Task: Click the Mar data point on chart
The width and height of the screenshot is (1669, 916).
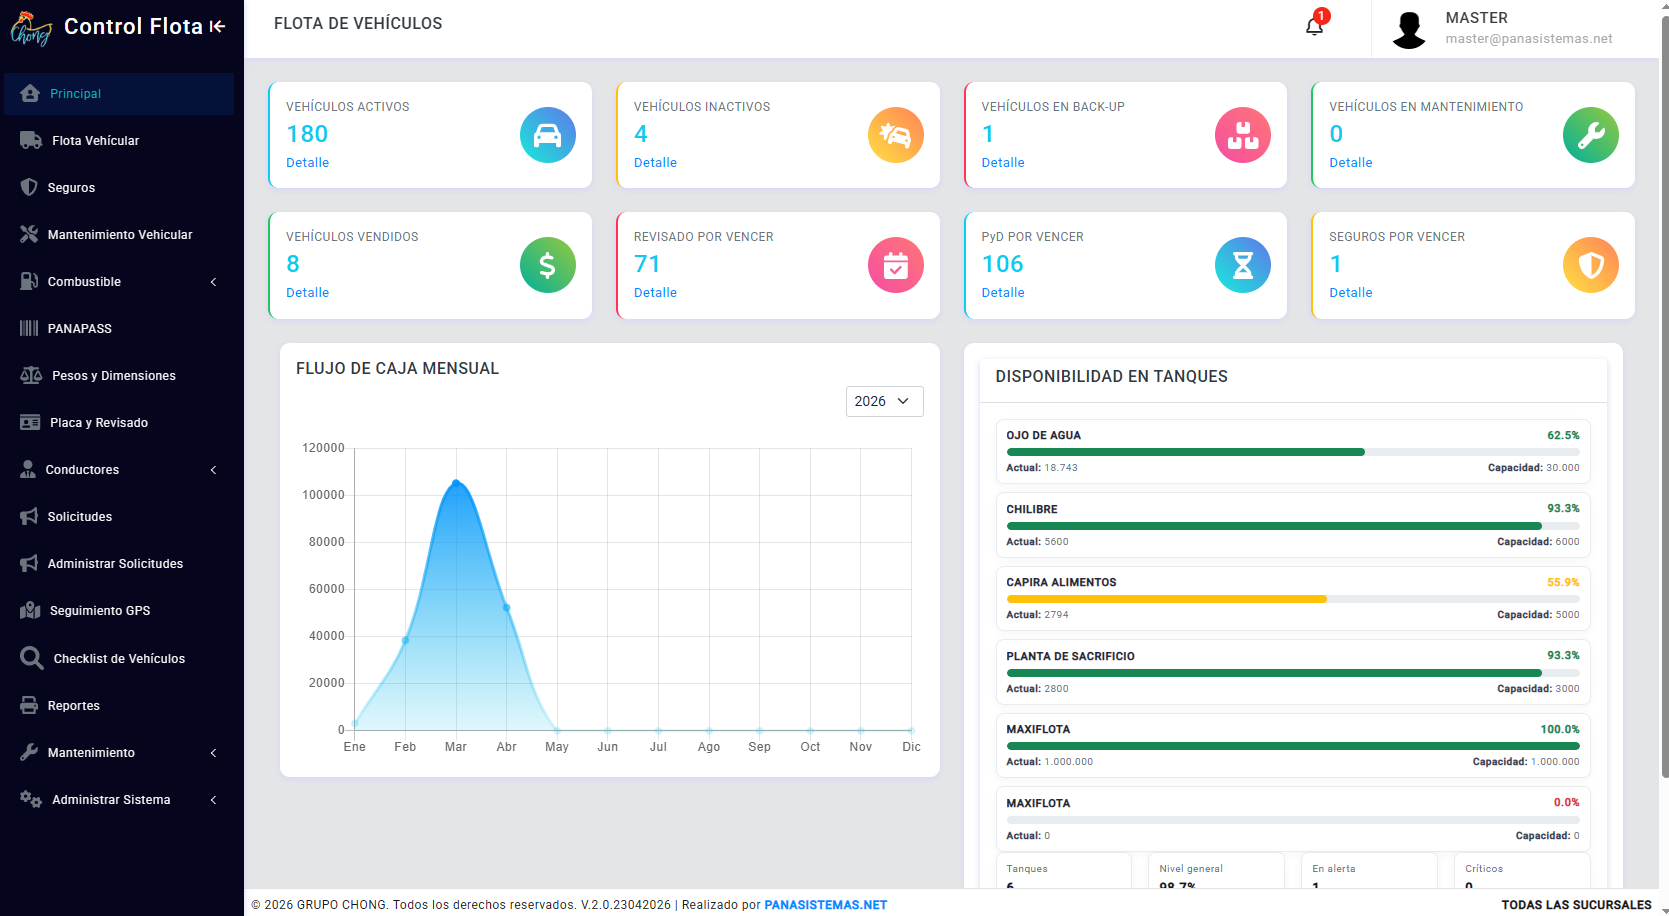Action: point(456,483)
